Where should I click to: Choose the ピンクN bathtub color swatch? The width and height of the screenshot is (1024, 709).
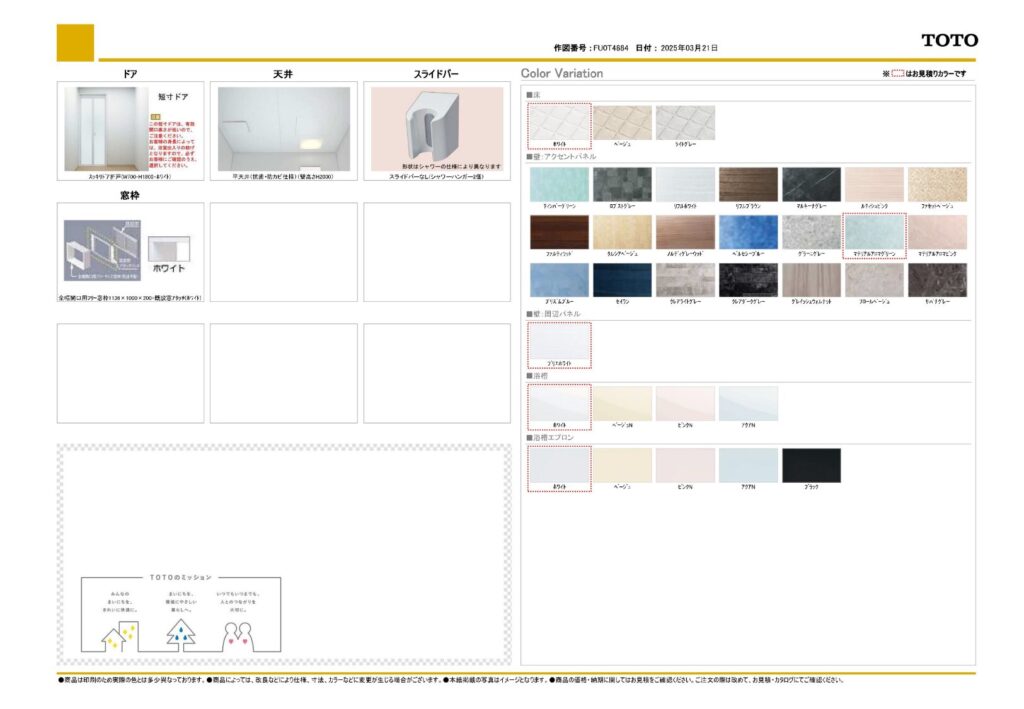pyautogui.click(x=685, y=403)
